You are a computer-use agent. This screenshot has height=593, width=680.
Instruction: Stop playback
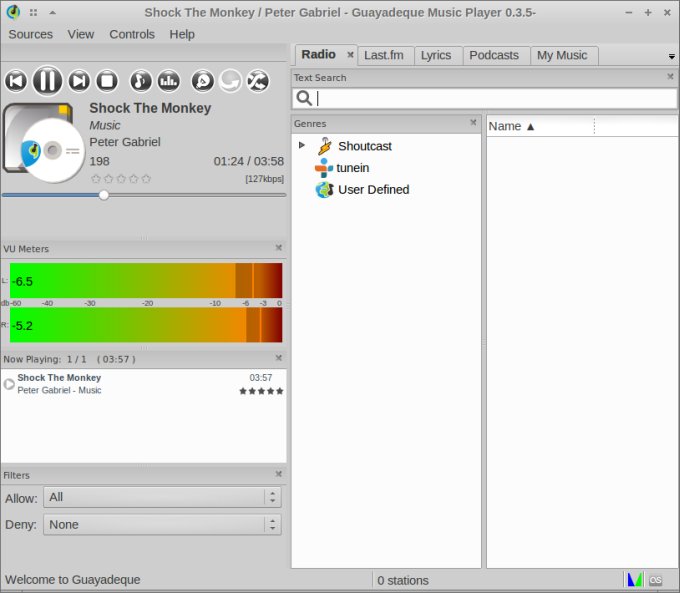[x=107, y=81]
